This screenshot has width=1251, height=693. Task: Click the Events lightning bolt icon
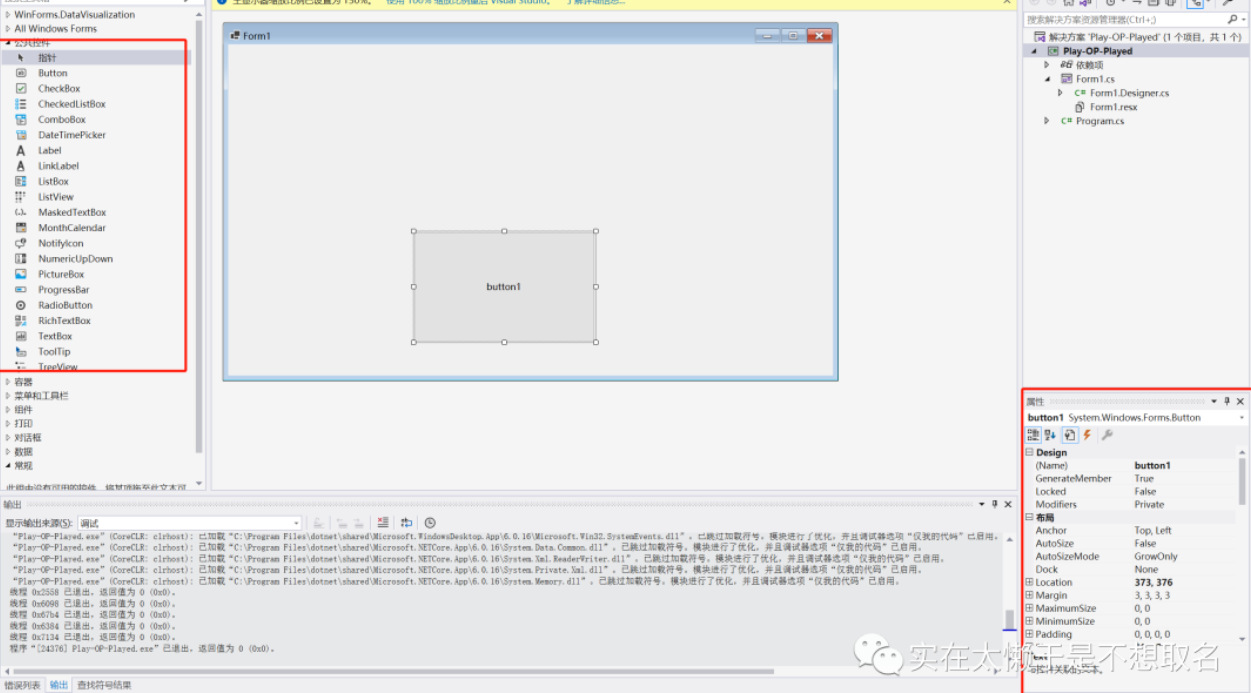[x=1088, y=435]
